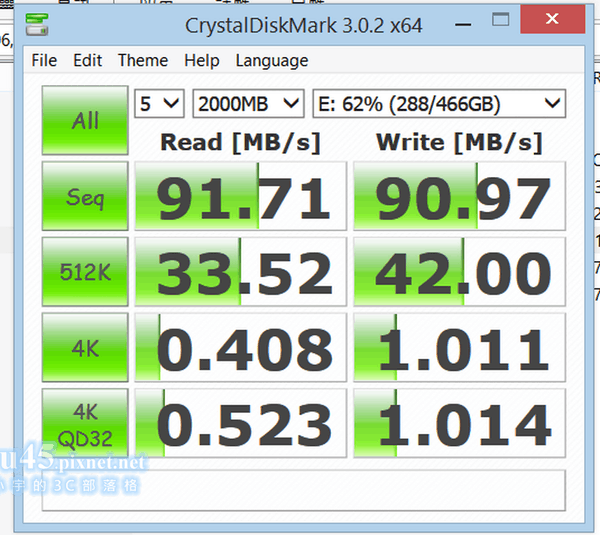Click the 512K read result 33.52

coord(241,272)
